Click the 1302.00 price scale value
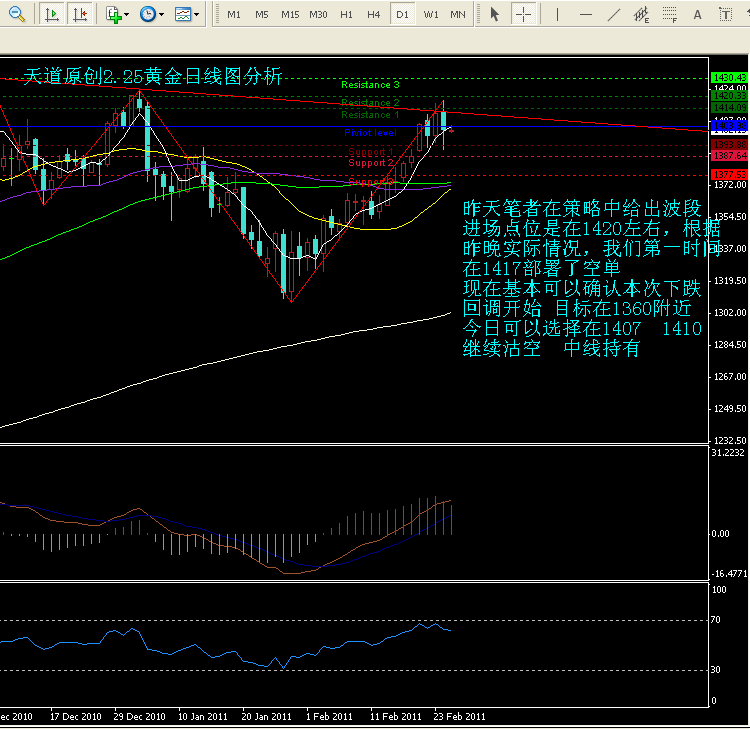 (x=730, y=313)
